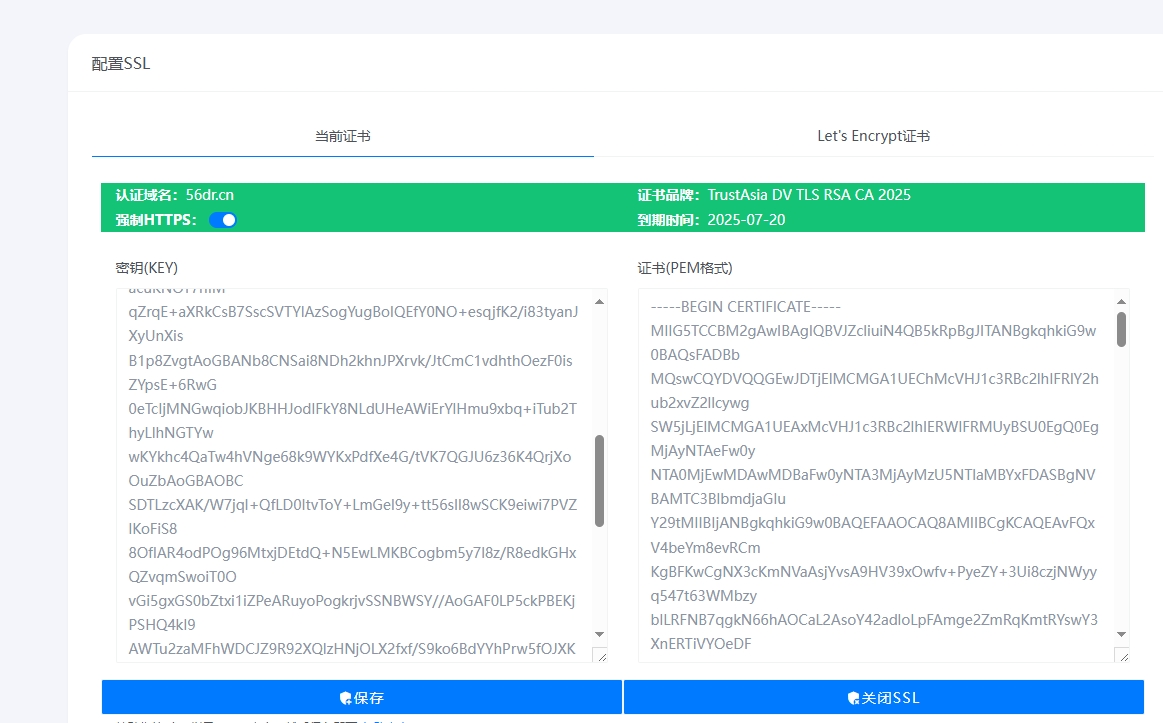Click the 配置SSL heading

121,64
